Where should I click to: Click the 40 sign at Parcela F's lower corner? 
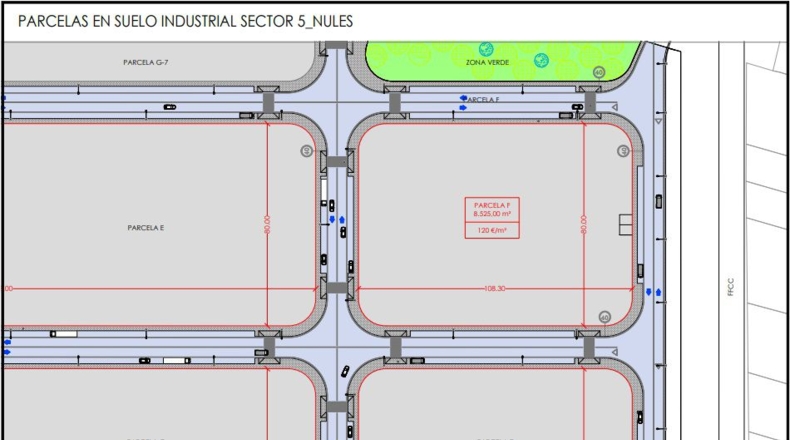coord(605,317)
